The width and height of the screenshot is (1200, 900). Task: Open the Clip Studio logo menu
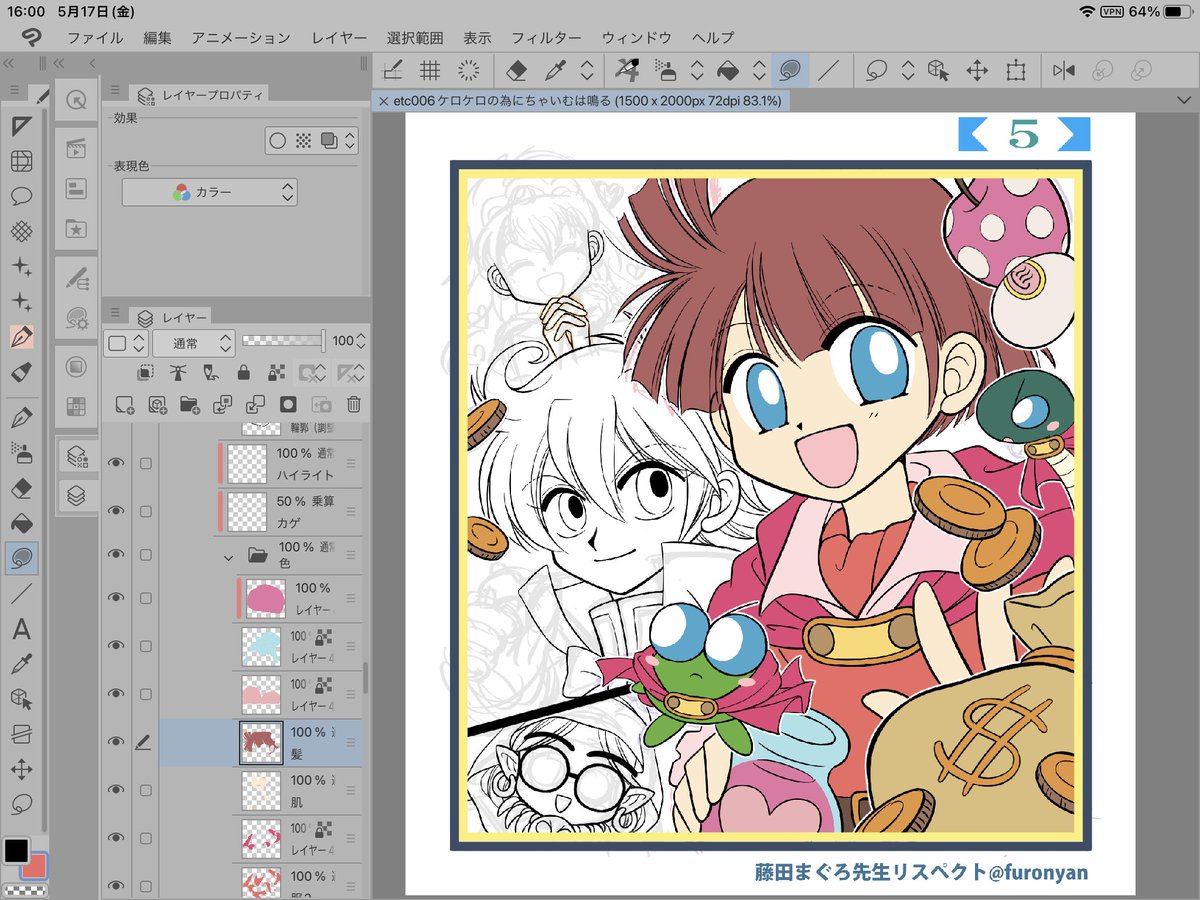pos(33,38)
